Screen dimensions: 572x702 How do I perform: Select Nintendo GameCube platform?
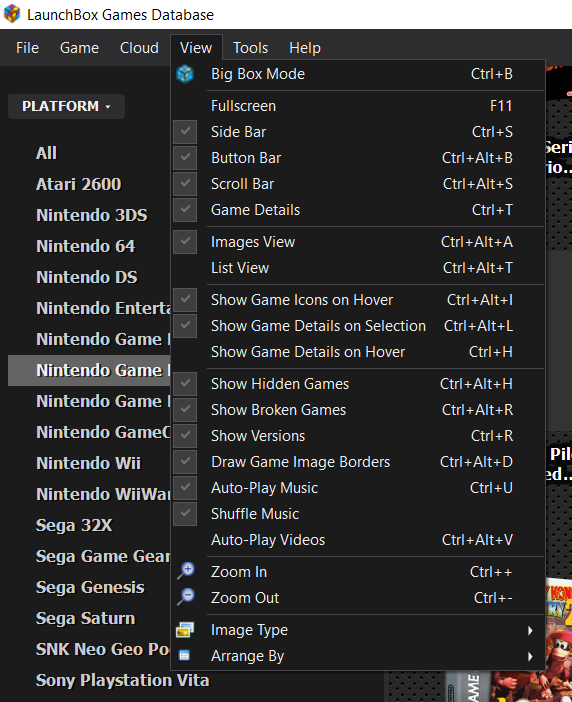103,432
